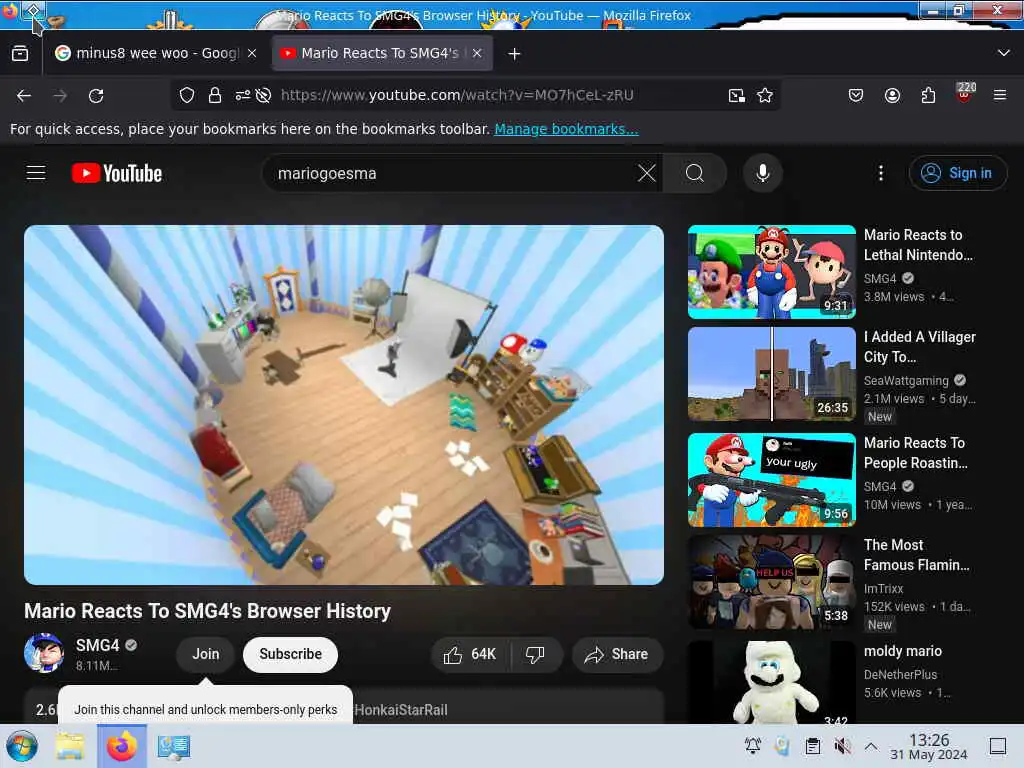The image size is (1024, 768).
Task: Reload the current page
Action: tap(96, 96)
